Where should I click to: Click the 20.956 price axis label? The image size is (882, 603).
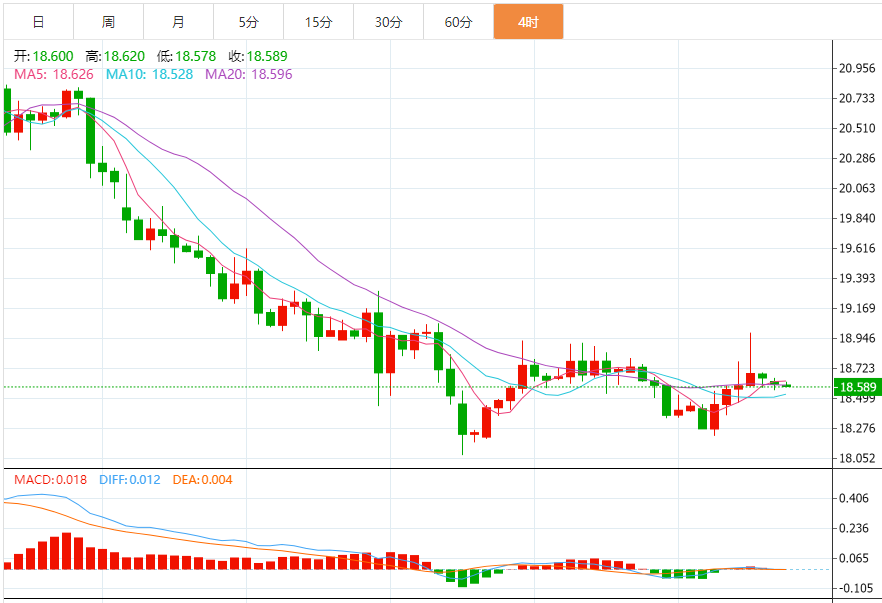[857, 69]
